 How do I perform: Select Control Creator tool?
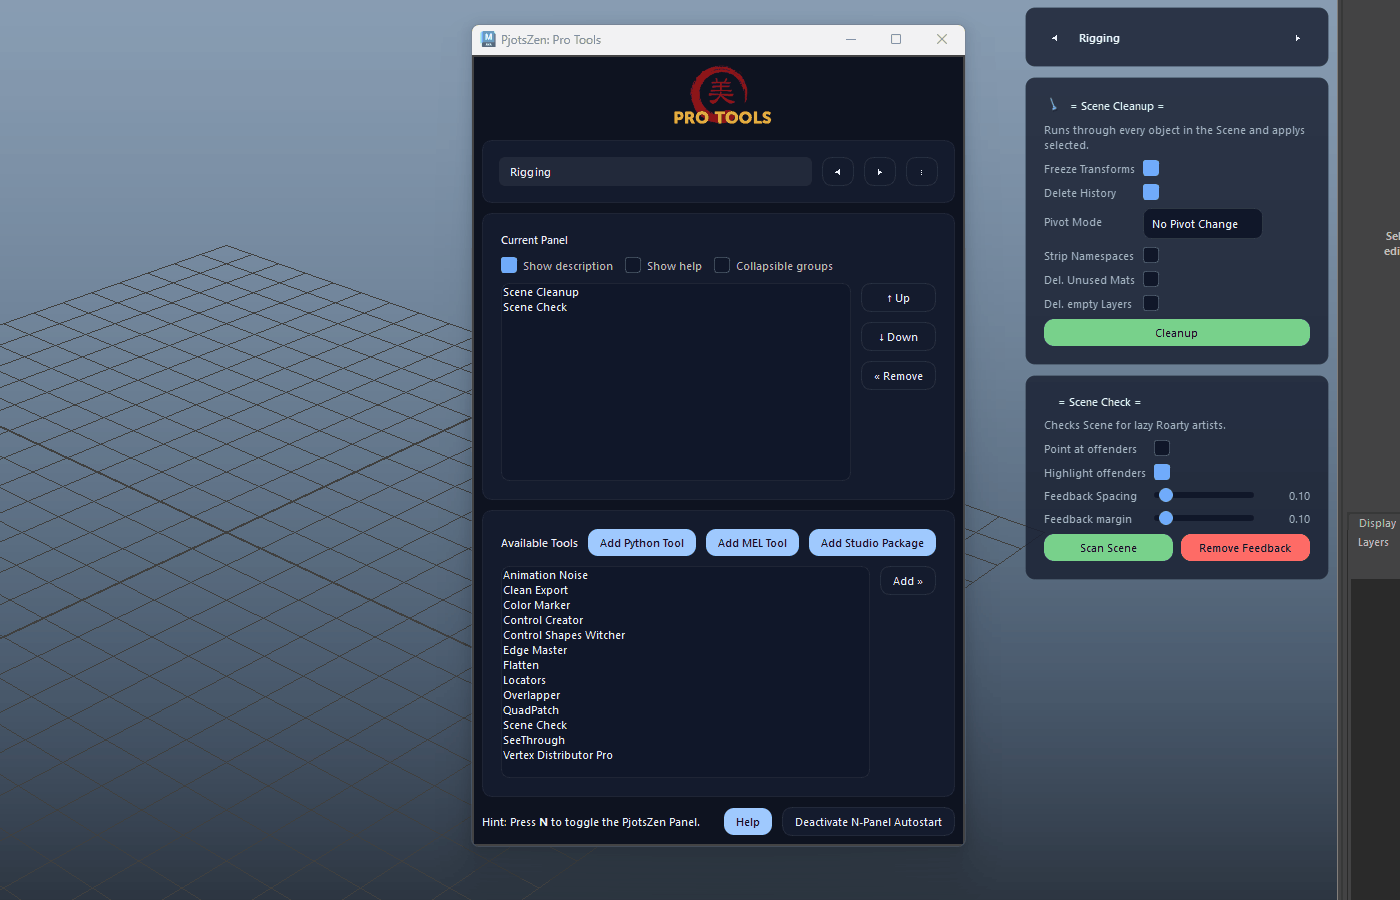pos(543,620)
